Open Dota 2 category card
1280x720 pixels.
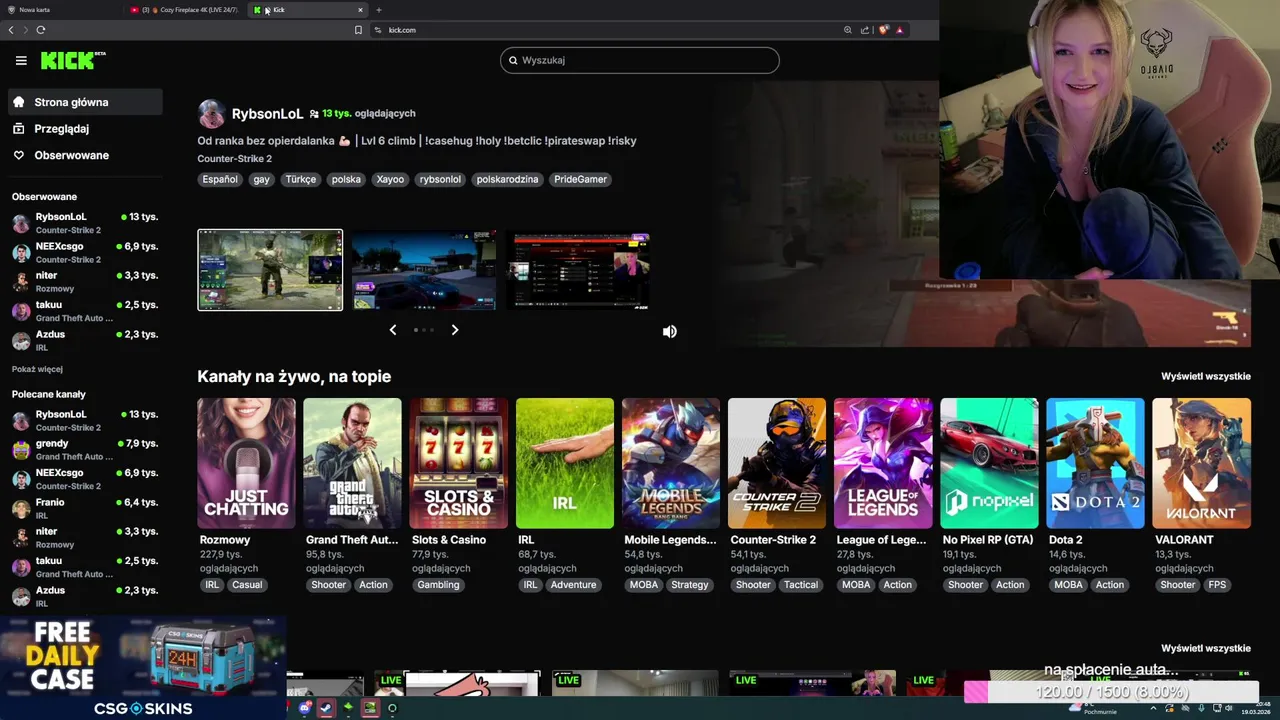(1095, 463)
